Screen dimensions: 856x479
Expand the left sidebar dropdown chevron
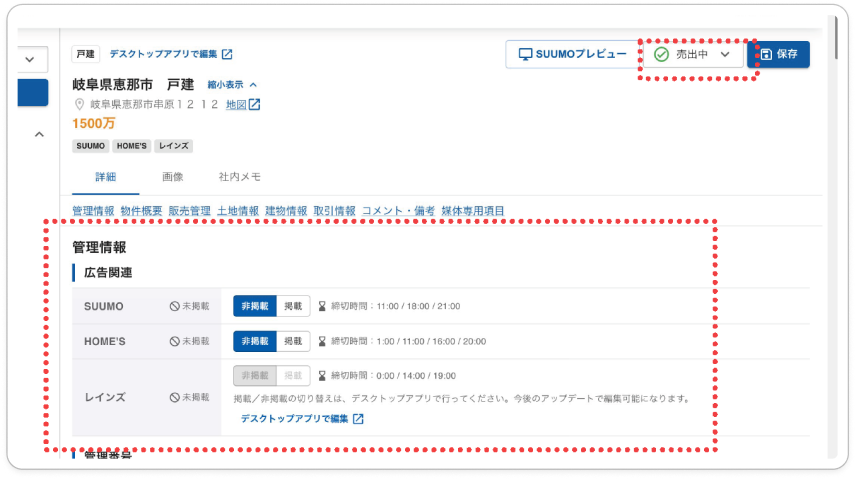tap(30, 59)
